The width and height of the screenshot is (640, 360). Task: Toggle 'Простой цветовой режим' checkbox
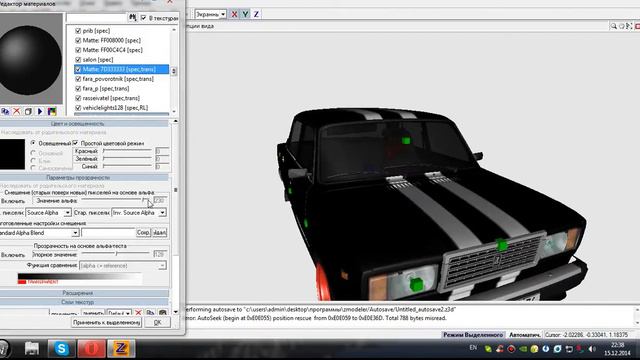[75, 143]
